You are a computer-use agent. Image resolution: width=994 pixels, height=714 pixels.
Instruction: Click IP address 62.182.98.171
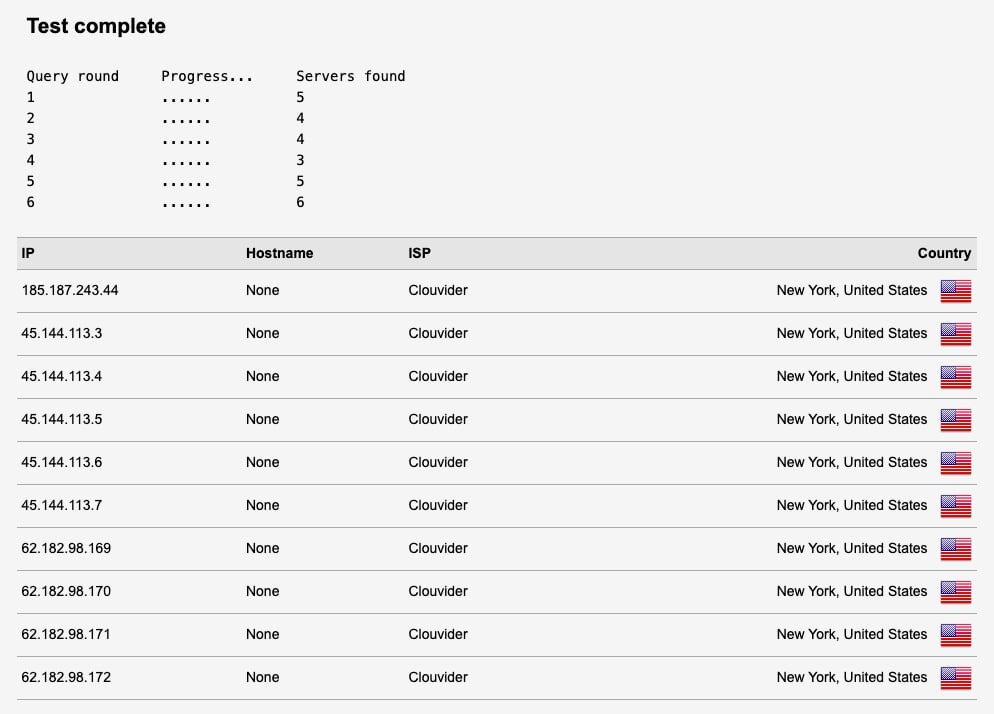pyautogui.click(x=66, y=634)
